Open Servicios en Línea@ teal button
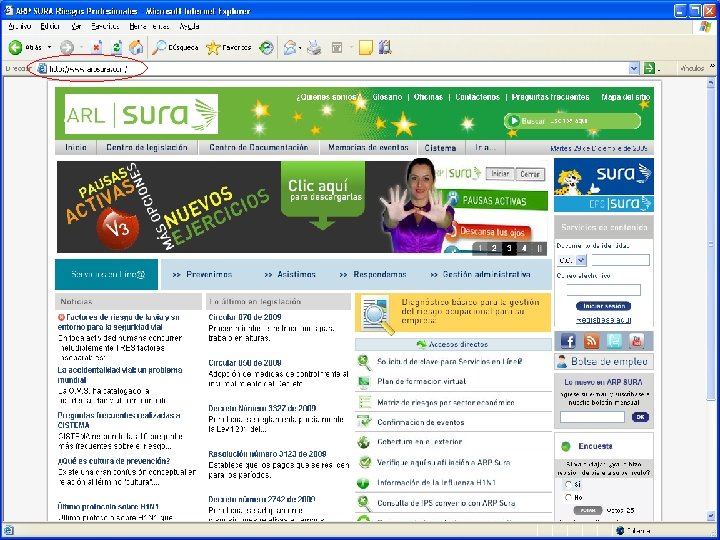Viewport: 720px width, 540px height. 107,275
